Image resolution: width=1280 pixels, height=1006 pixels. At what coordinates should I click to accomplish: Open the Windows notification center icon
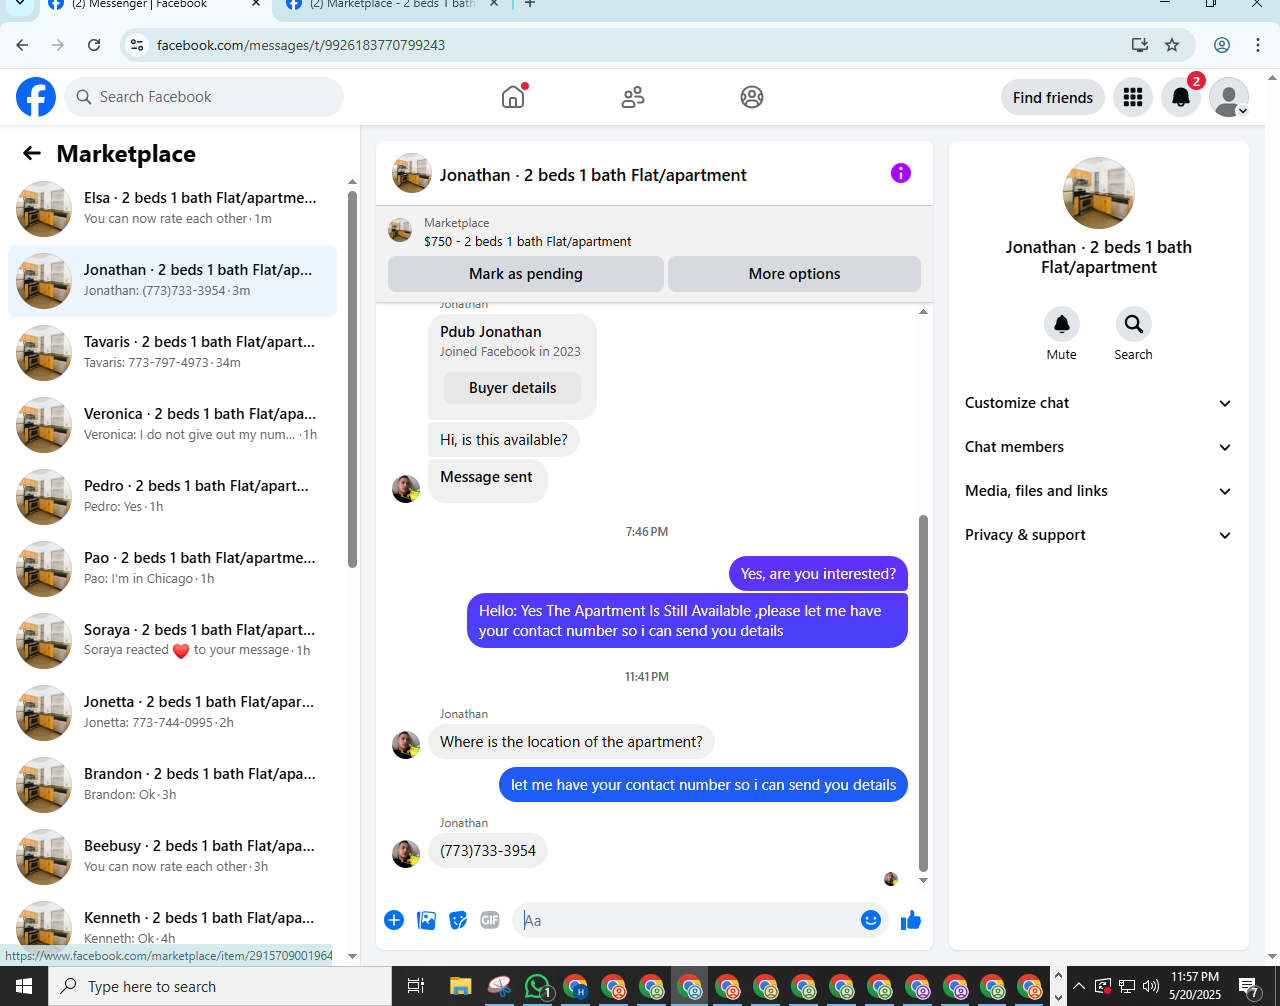point(1250,987)
